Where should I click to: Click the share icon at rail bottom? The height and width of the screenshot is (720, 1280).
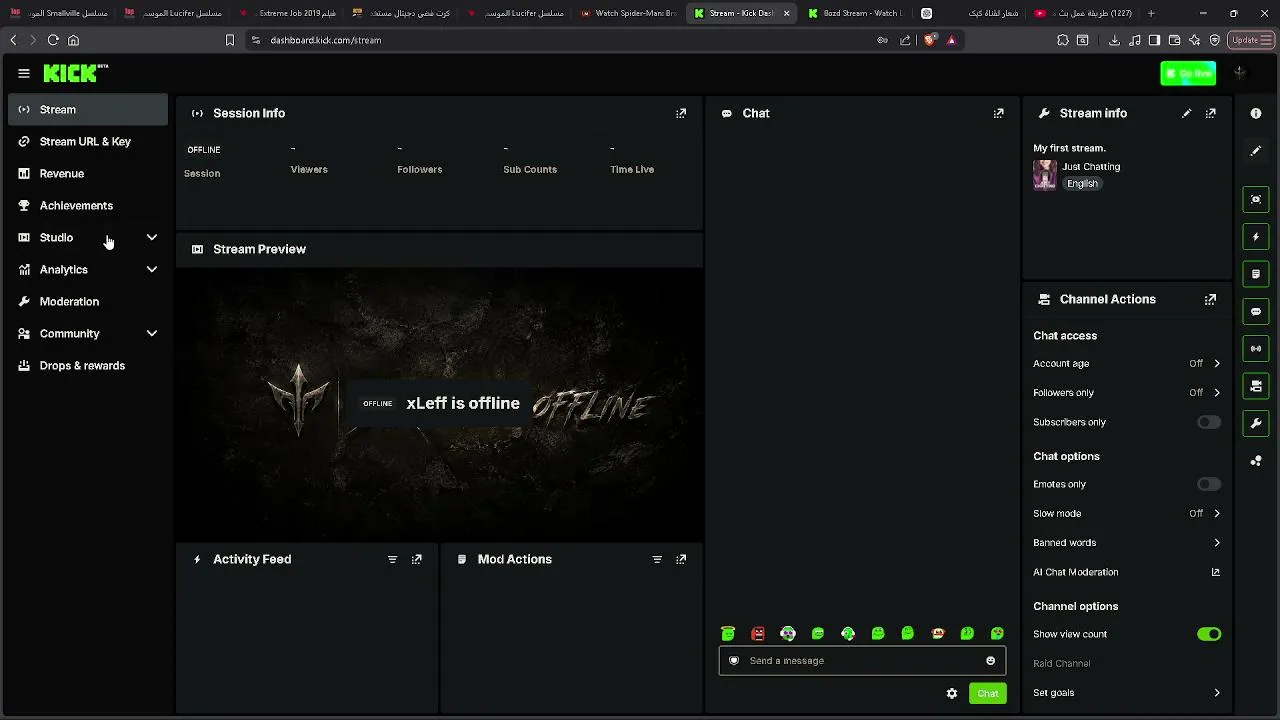1256,460
